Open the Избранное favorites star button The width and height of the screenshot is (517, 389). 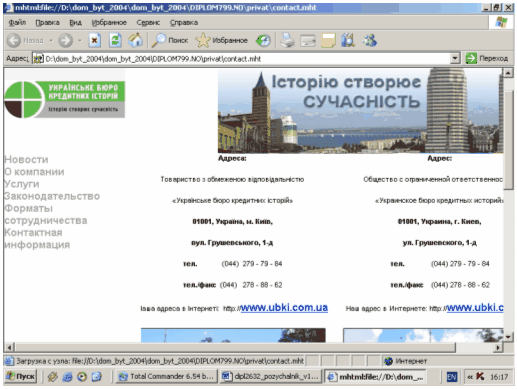point(222,40)
